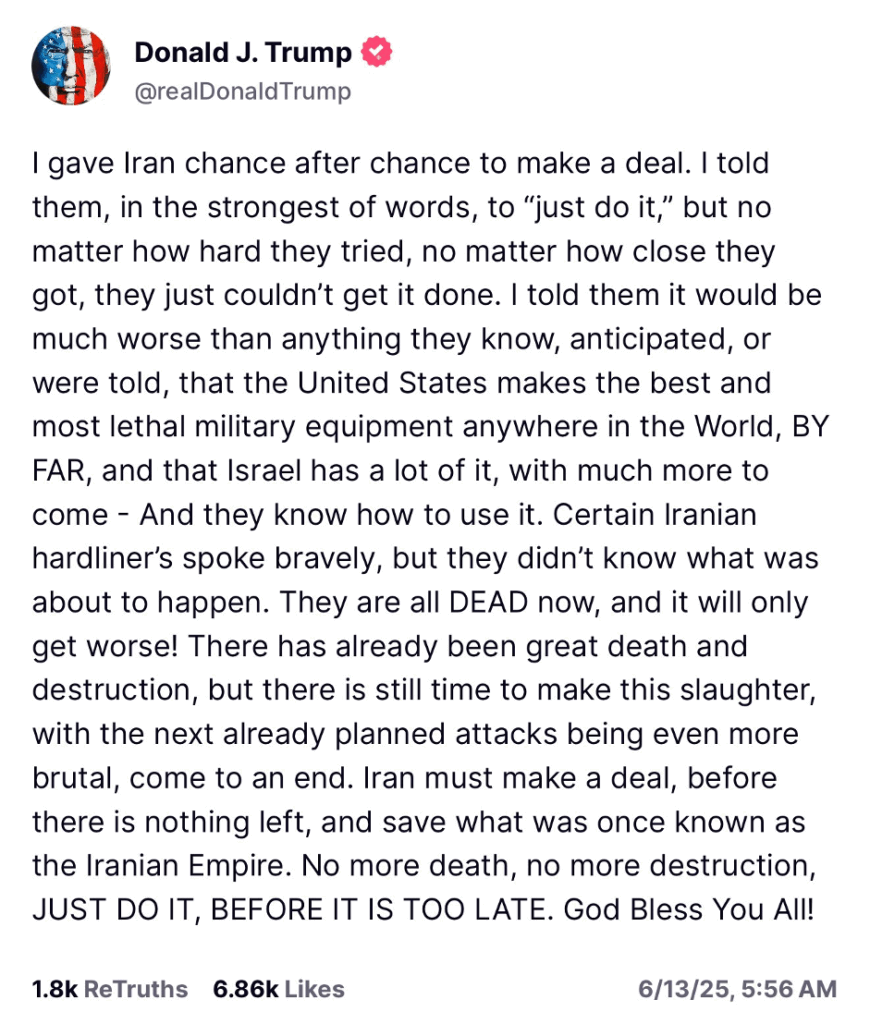Image resolution: width=870 pixels, height=1024 pixels.
Task: Click the @realDonaldTrump handle
Action: click(x=243, y=92)
